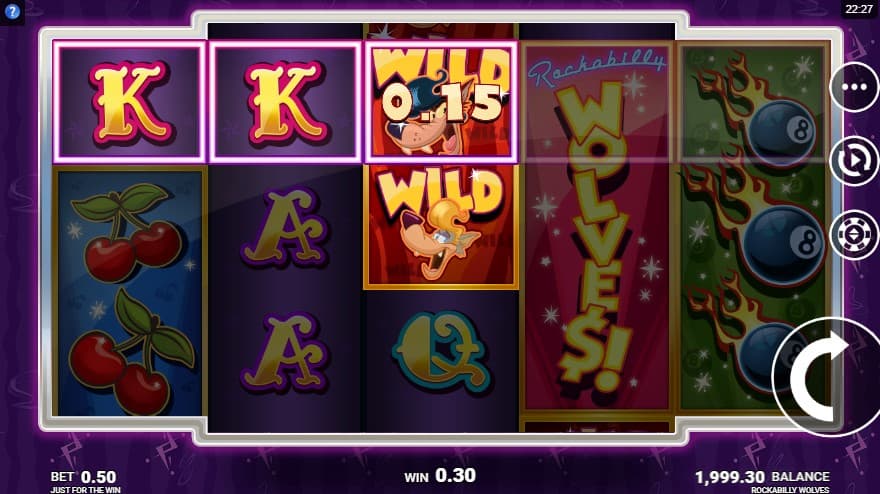The width and height of the screenshot is (880, 494).
Task: Click the 22:27 clock display
Action: click(859, 9)
